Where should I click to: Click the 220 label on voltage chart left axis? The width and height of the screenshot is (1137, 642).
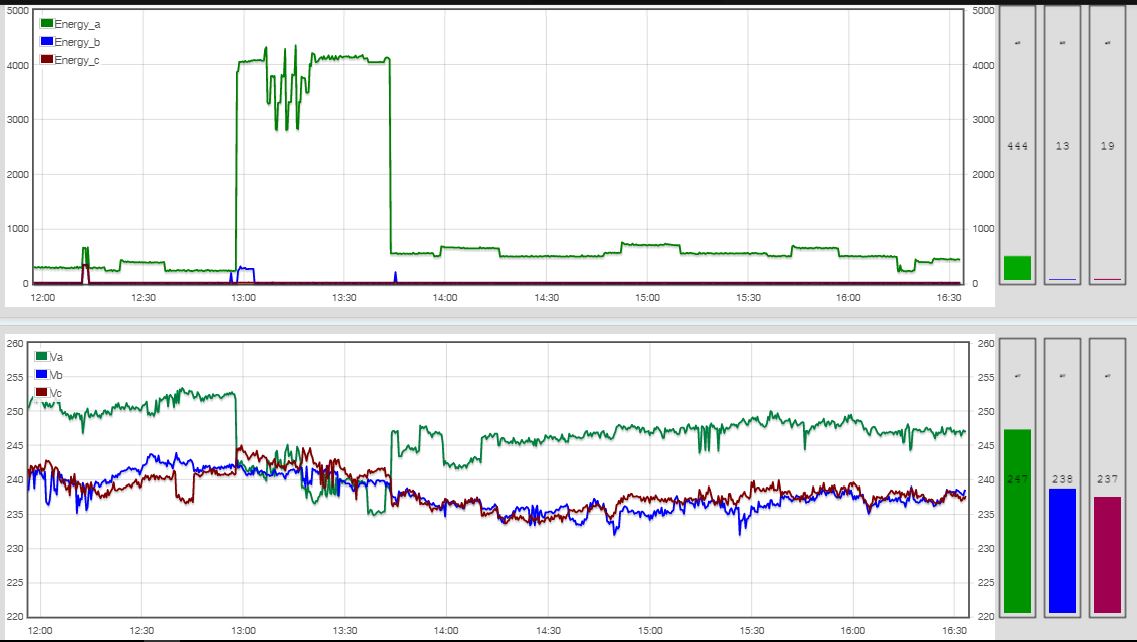click(15, 617)
